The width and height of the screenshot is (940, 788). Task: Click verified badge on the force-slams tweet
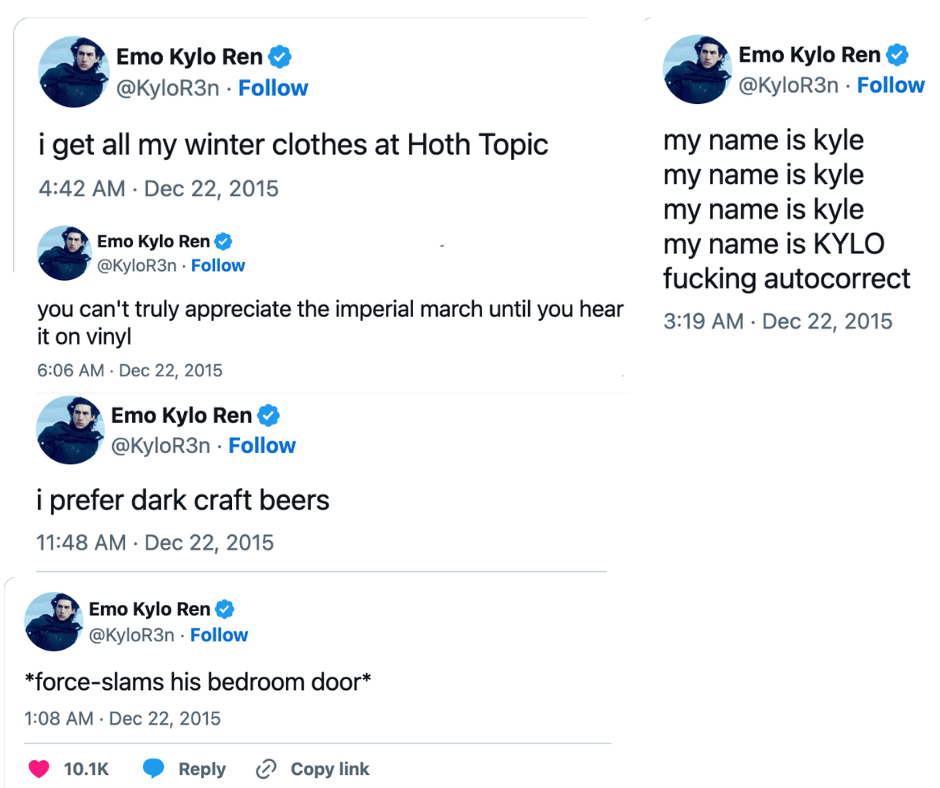click(x=226, y=609)
